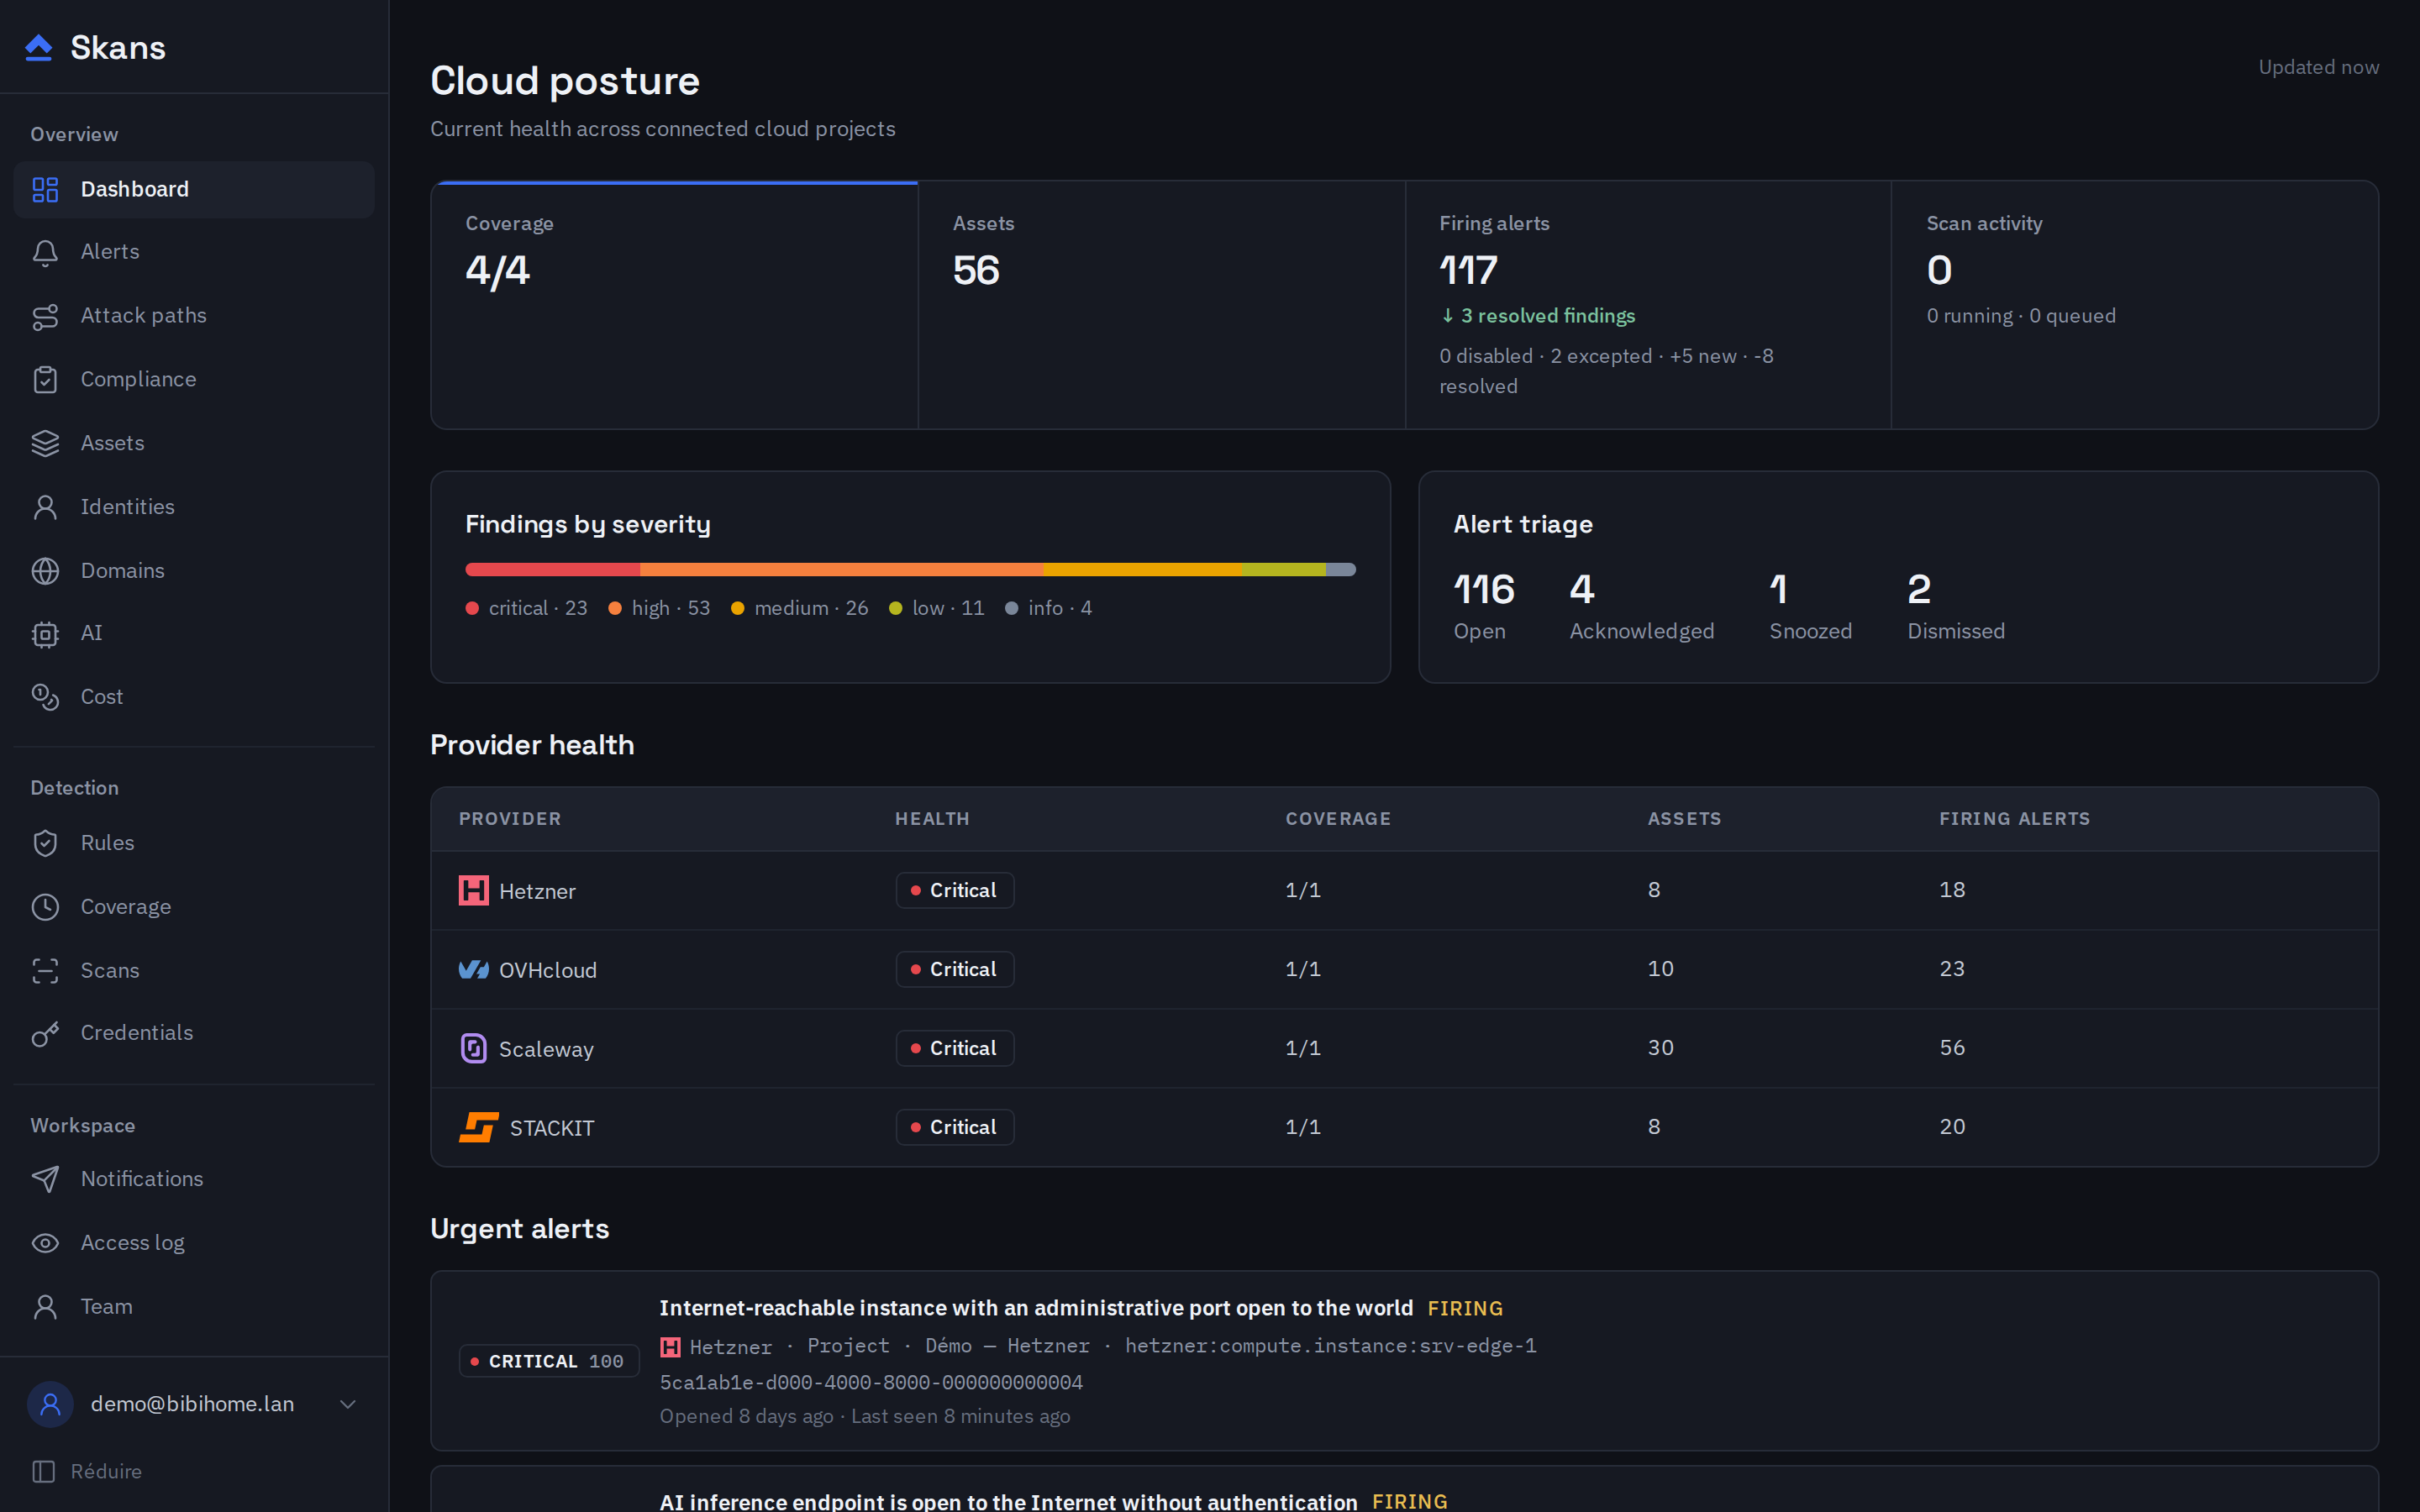
Task: Click the 2 Dismissed triage count
Action: point(1955,606)
